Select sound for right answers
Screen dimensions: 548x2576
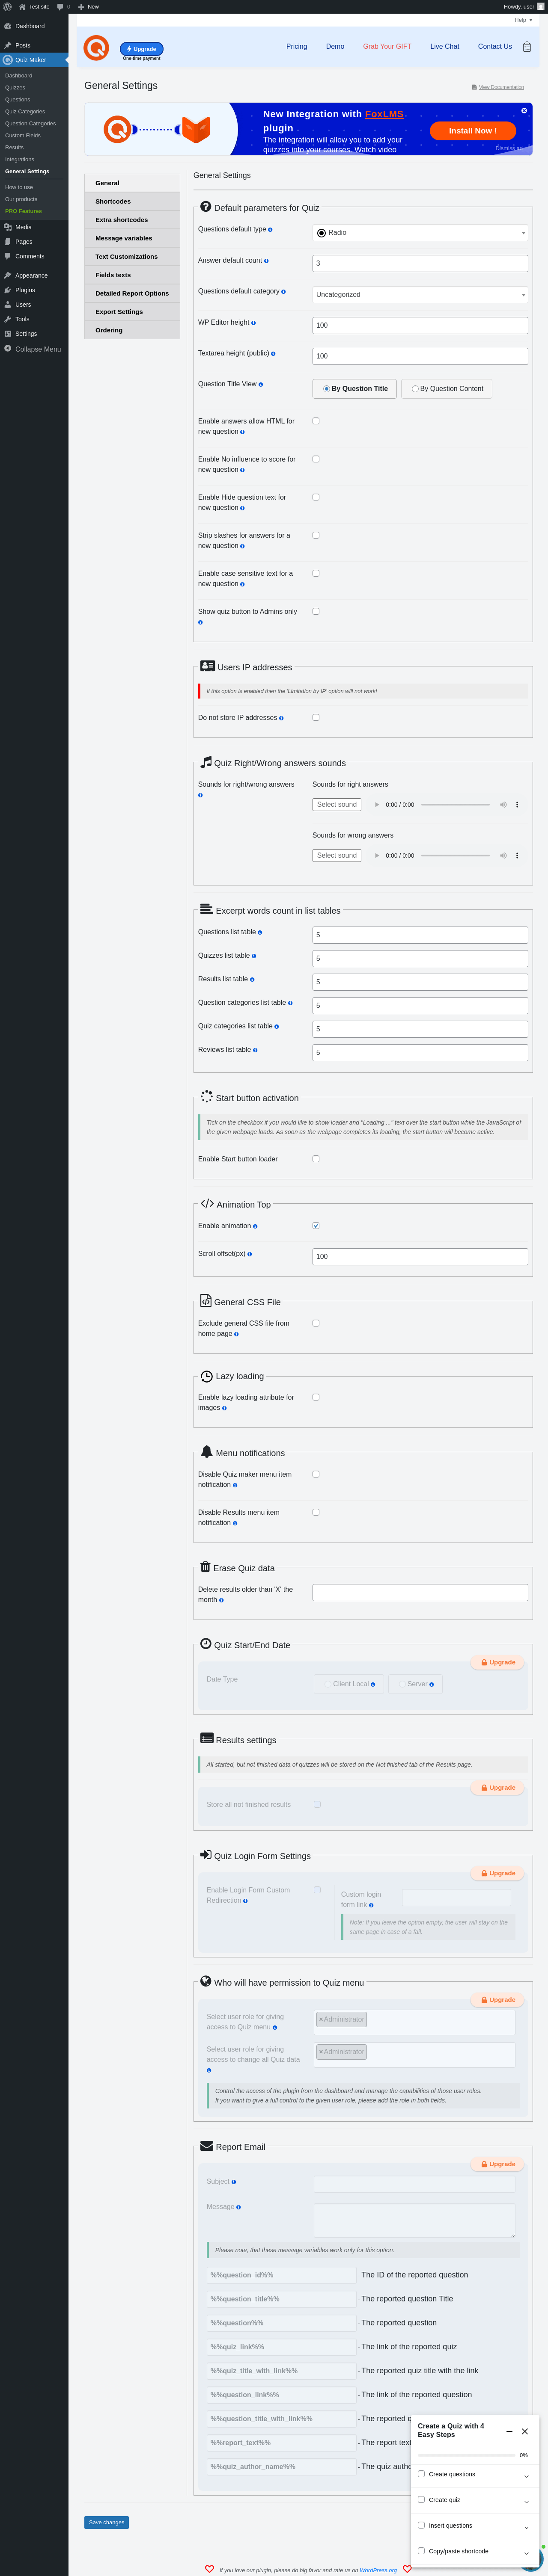tap(336, 805)
